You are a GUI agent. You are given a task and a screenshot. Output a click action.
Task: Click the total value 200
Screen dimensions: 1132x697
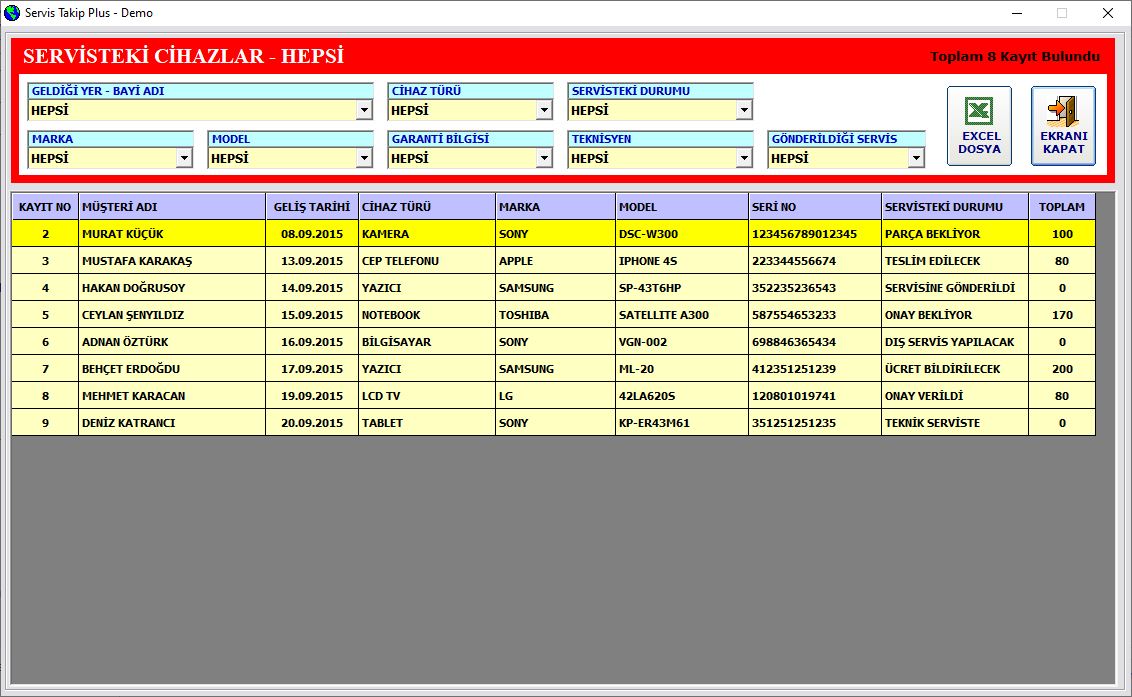click(1062, 368)
